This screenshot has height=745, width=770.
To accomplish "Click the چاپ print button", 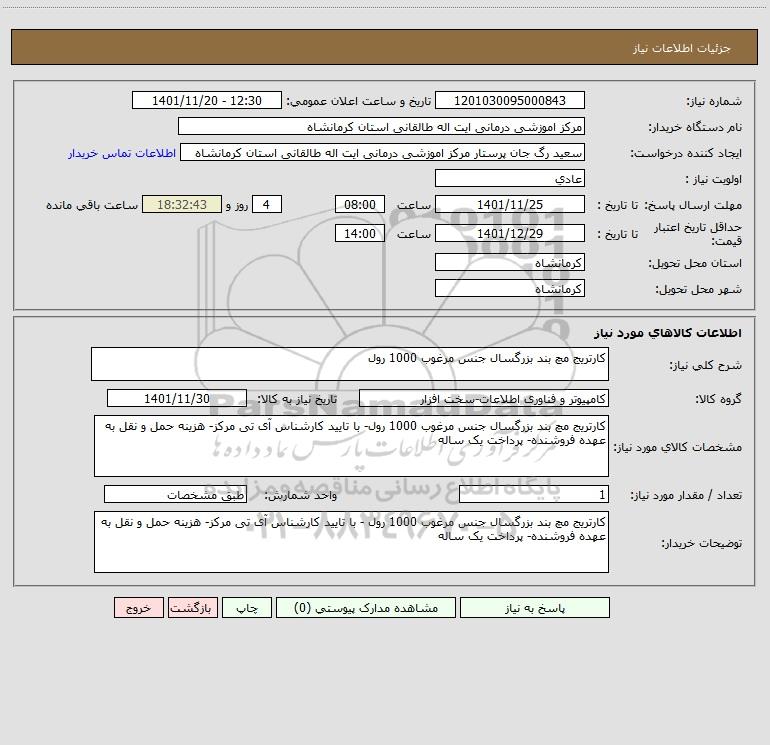I will pyautogui.click(x=247, y=607).
